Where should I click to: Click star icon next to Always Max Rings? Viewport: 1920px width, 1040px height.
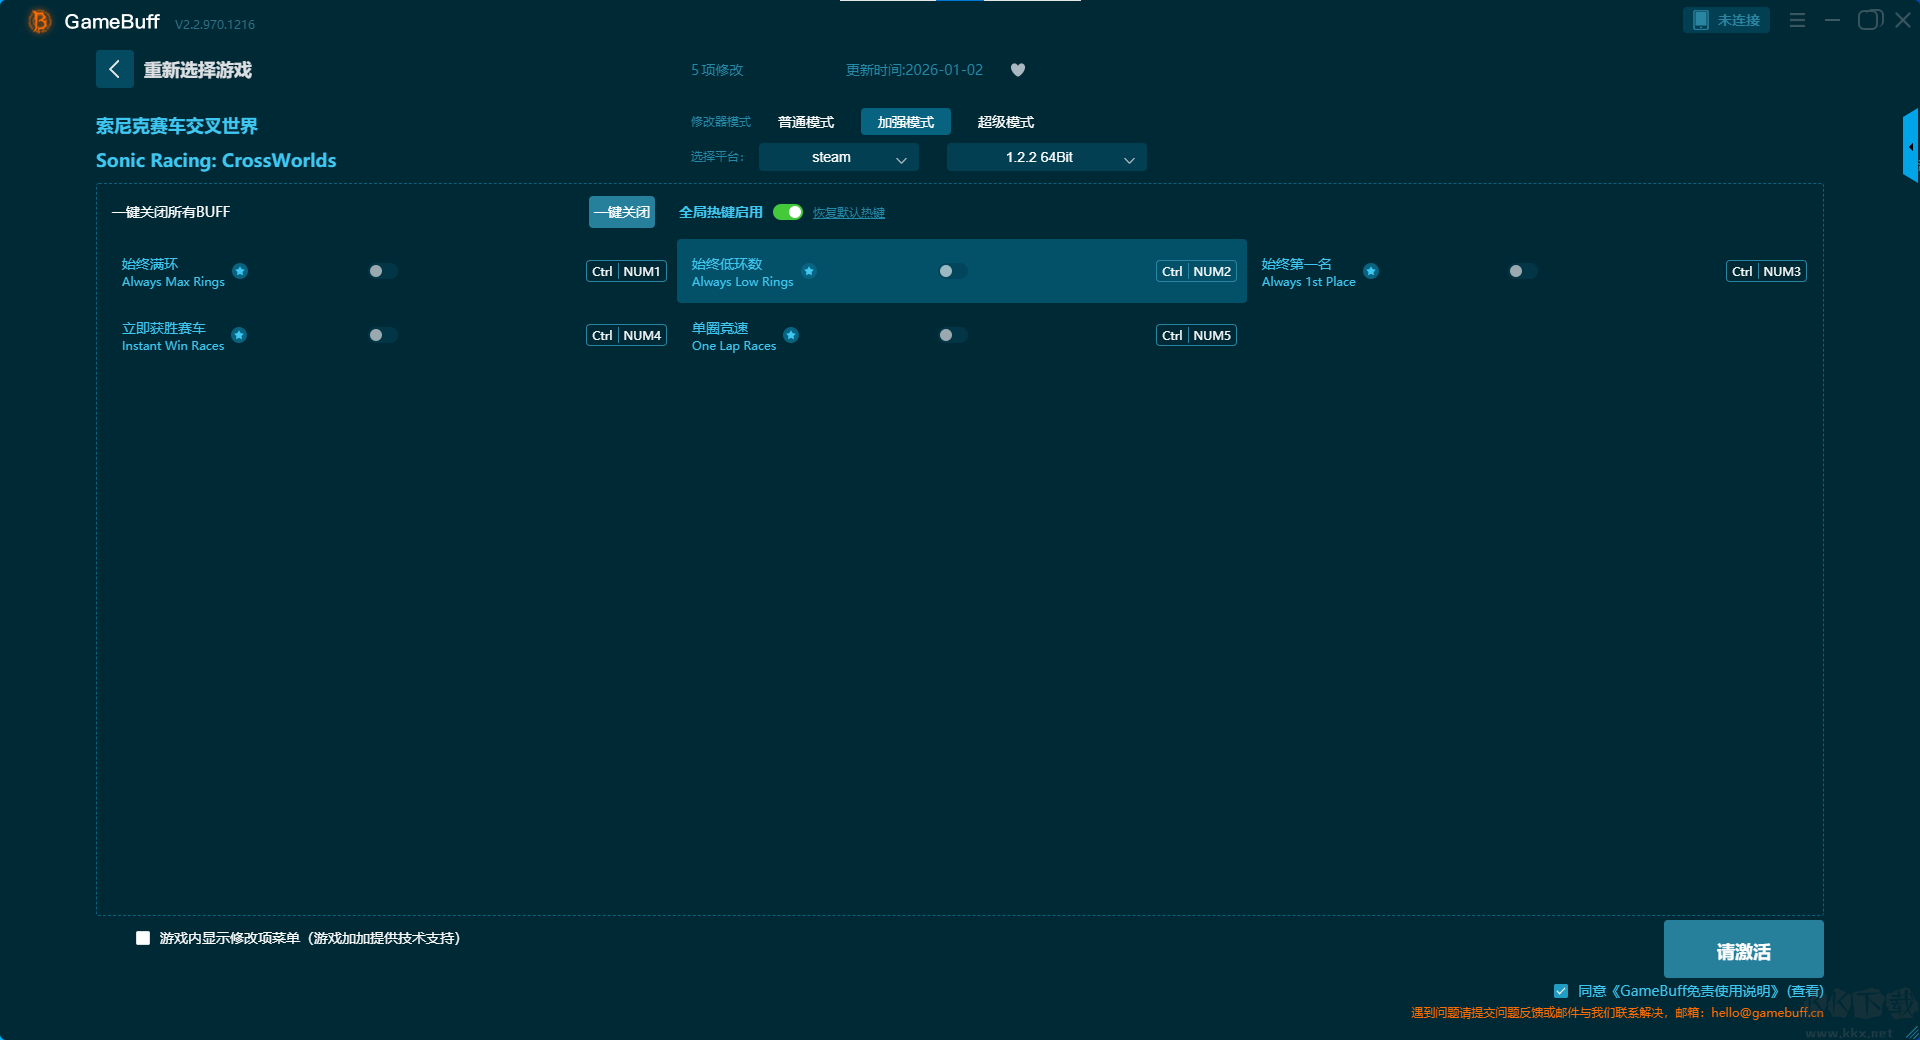pos(240,271)
